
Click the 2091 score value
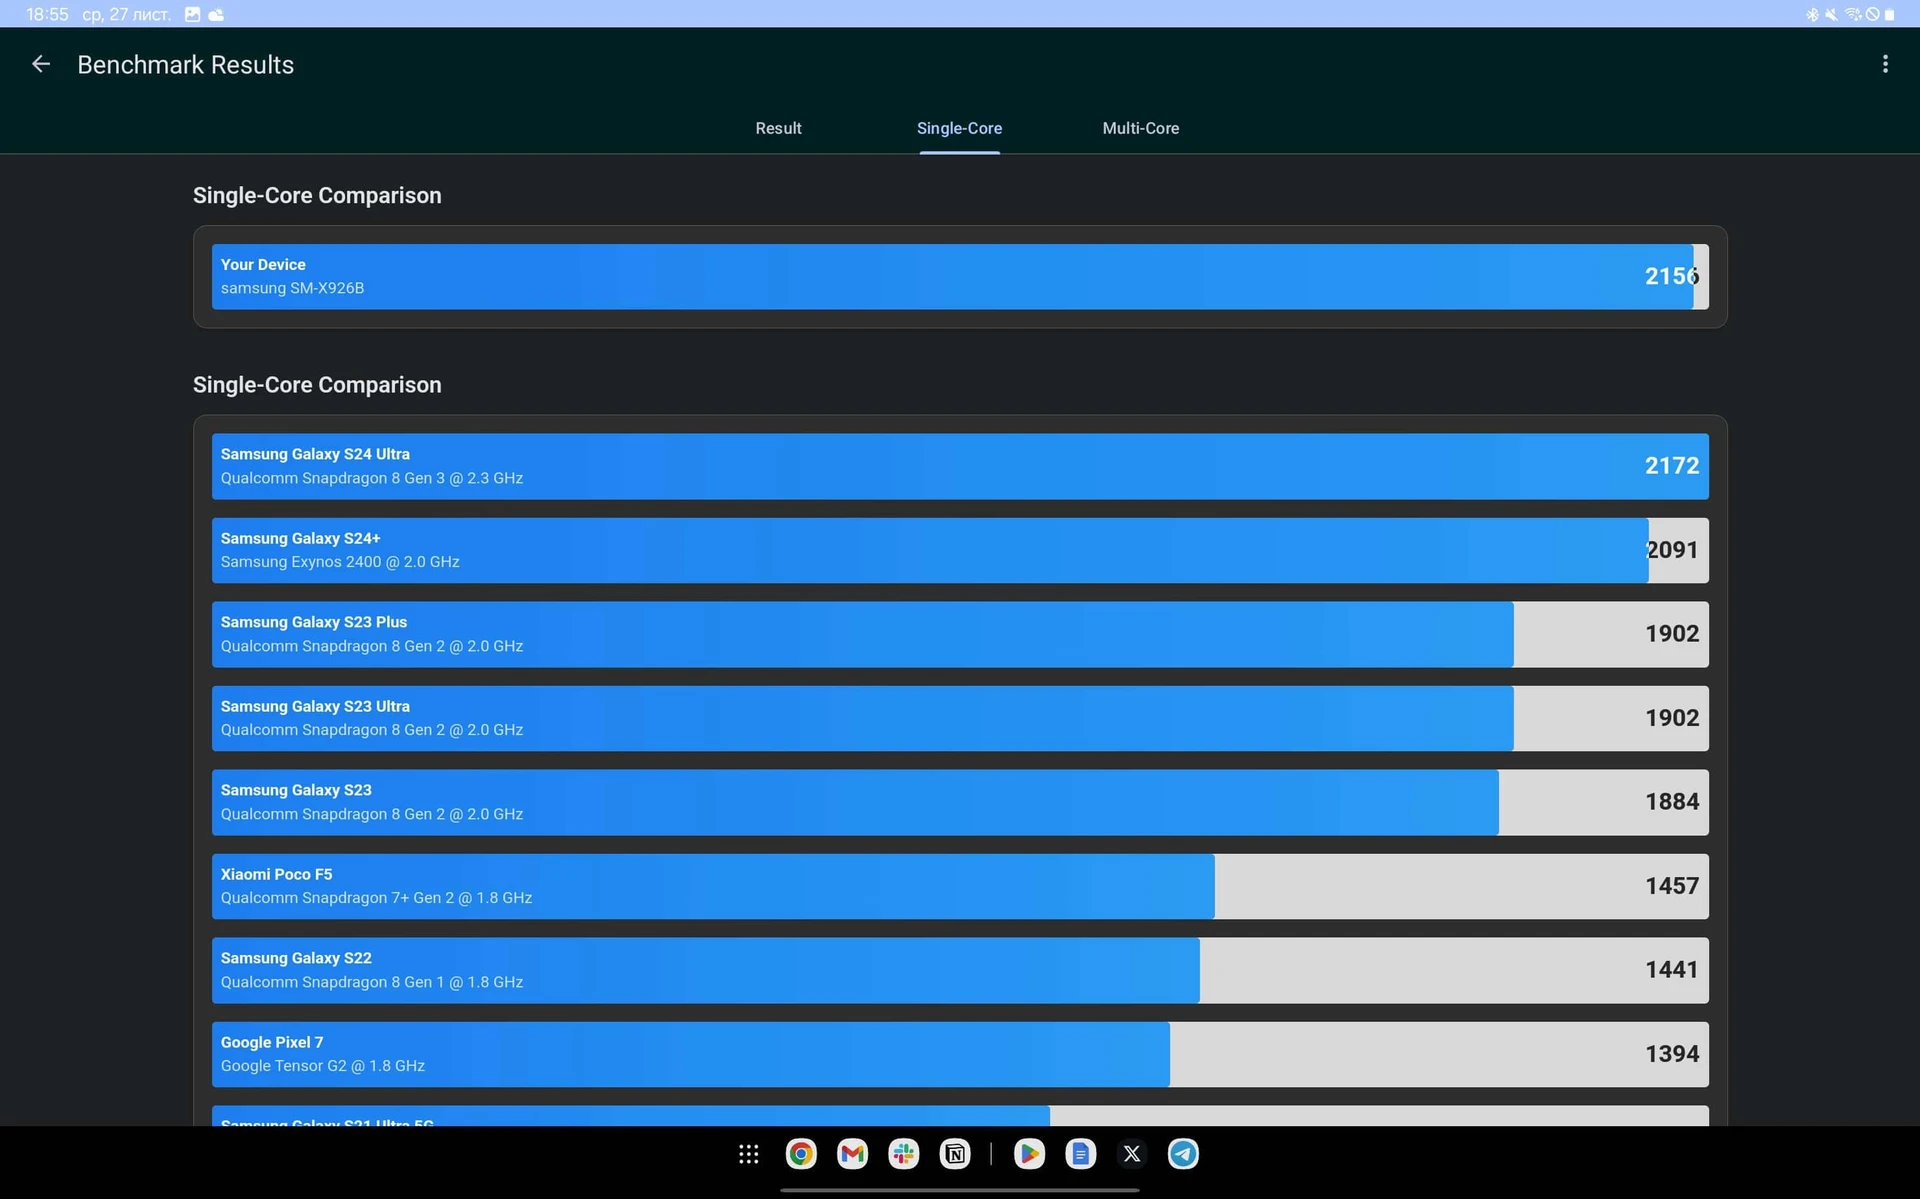(1672, 550)
